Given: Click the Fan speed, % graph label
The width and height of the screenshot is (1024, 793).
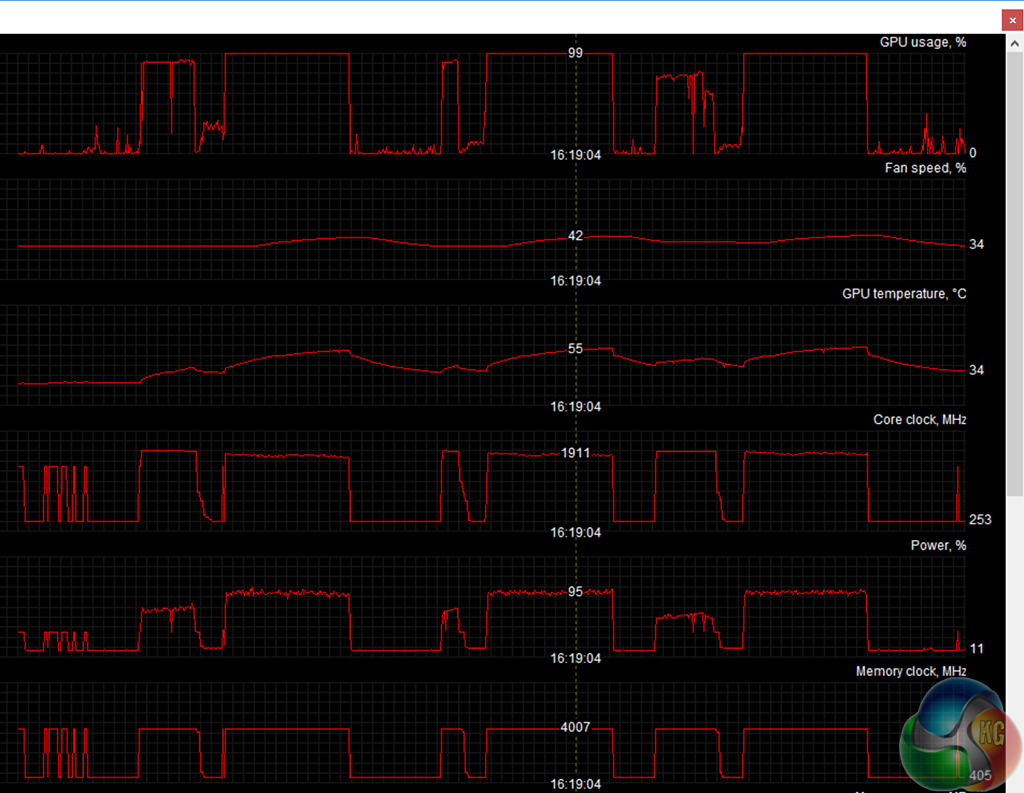Looking at the screenshot, I should tap(925, 168).
